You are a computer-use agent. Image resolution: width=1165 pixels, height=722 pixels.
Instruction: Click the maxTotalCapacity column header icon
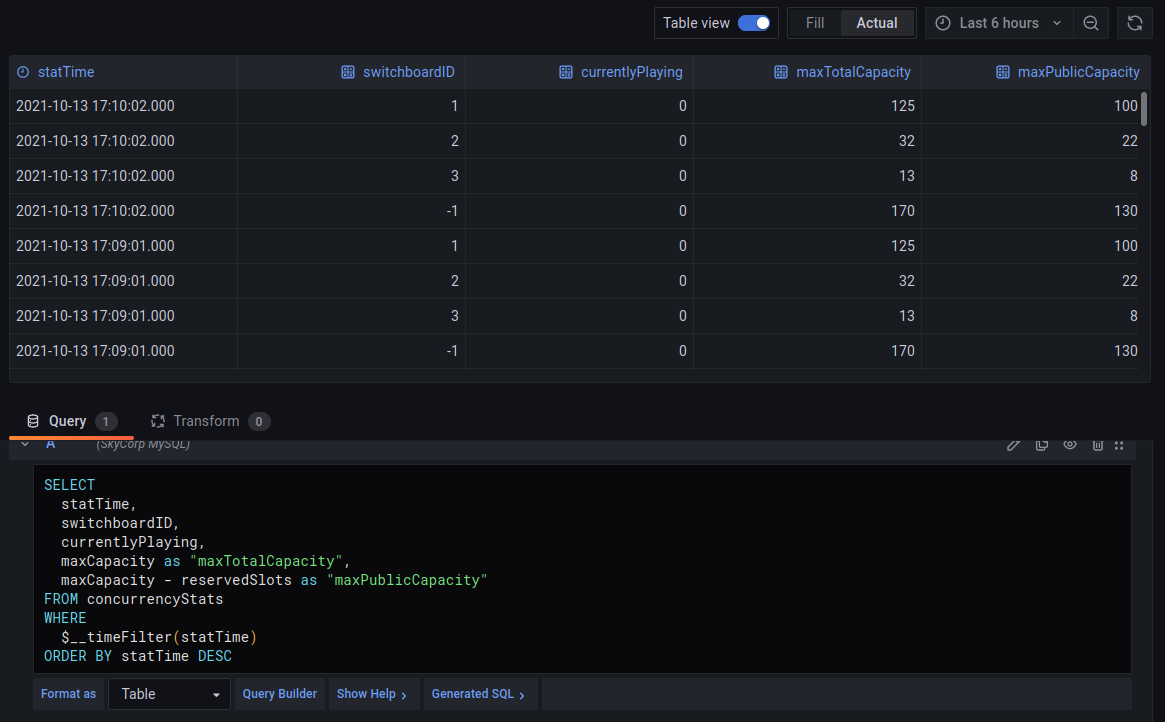point(781,72)
